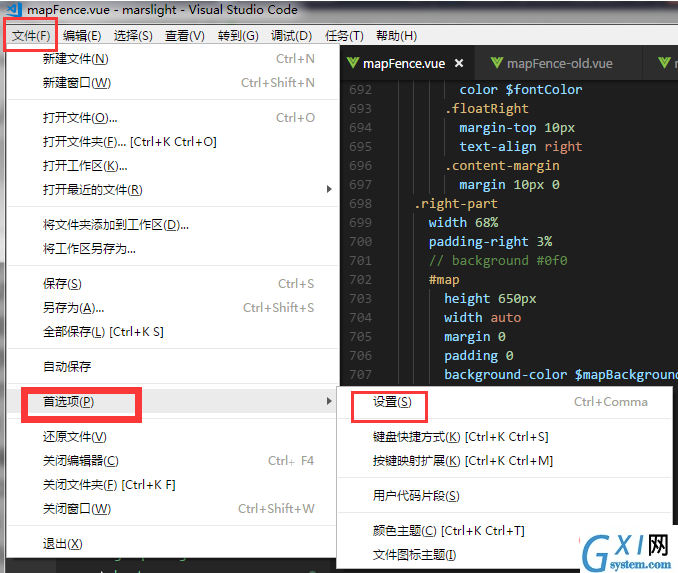
Task: Select 打开文件(O)... menu entry
Action: click(173, 118)
